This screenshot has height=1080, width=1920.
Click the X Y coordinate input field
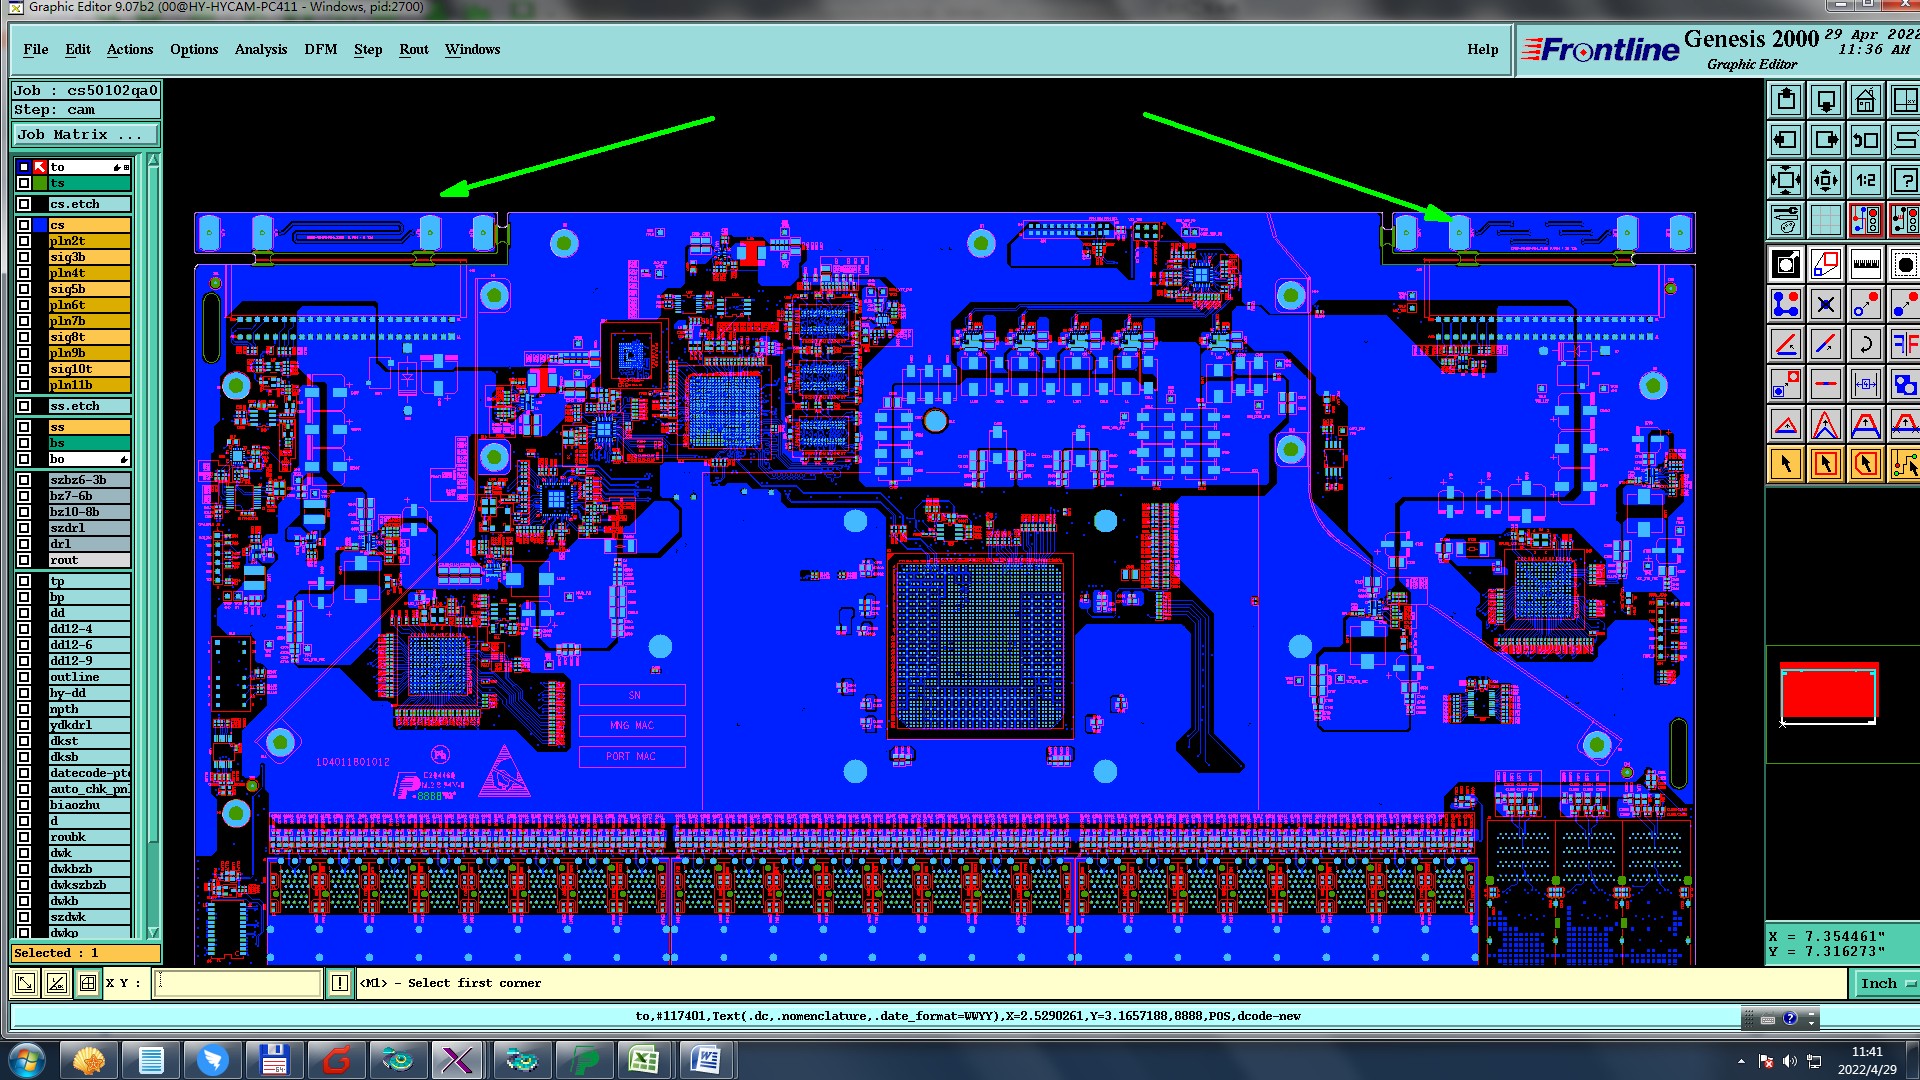point(240,983)
